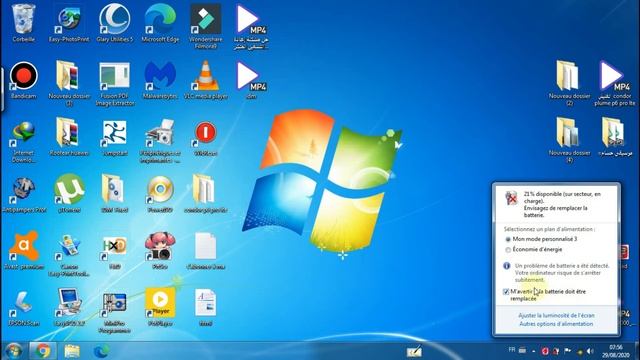Select the html document file icon
Screen dimensions: 640x360
(x=206, y=308)
